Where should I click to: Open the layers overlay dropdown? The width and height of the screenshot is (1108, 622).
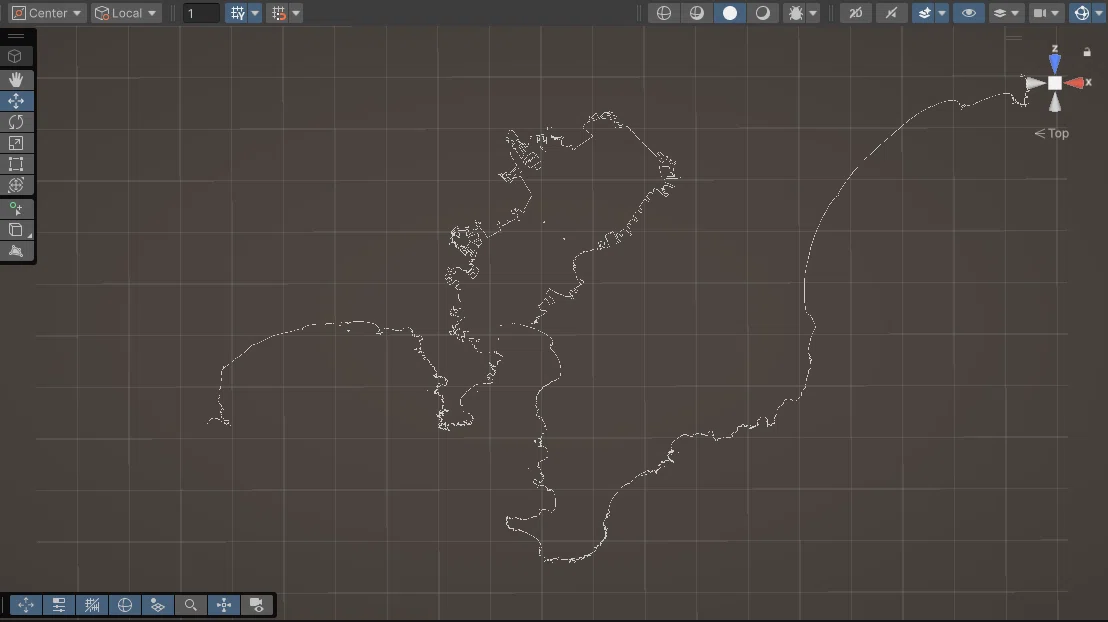tap(1006, 13)
